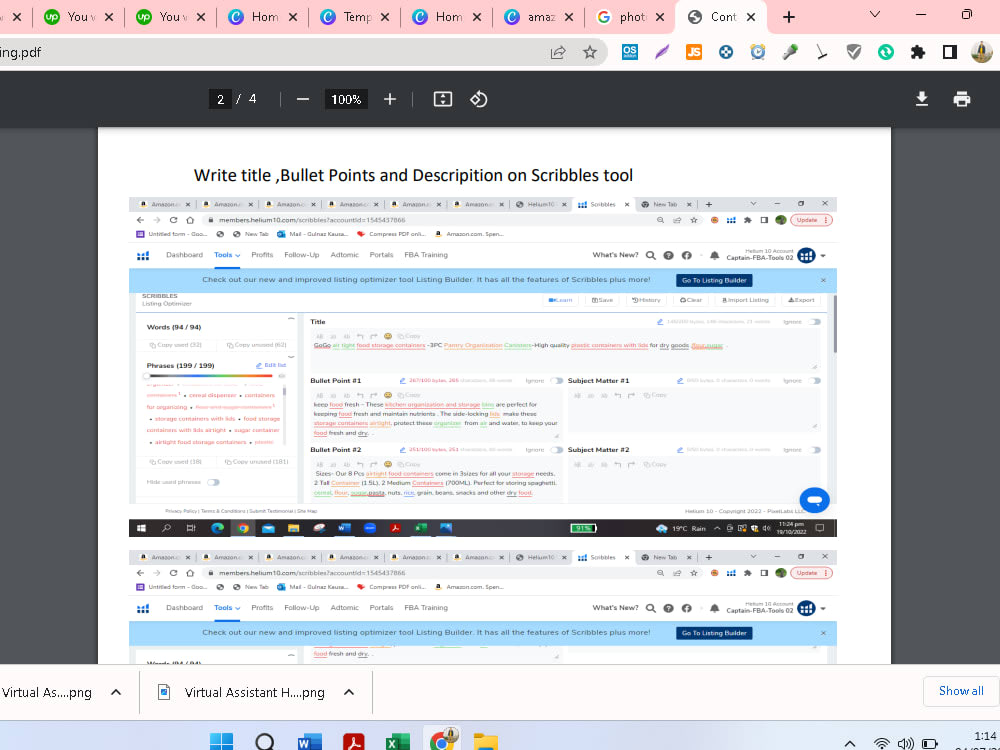
Task: Toggle Ignore switch for Bullet Point #1
Action: pos(557,381)
